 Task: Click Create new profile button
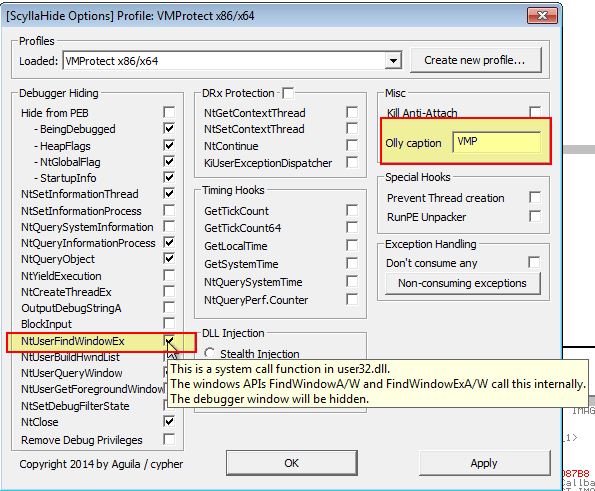[x=475, y=60]
